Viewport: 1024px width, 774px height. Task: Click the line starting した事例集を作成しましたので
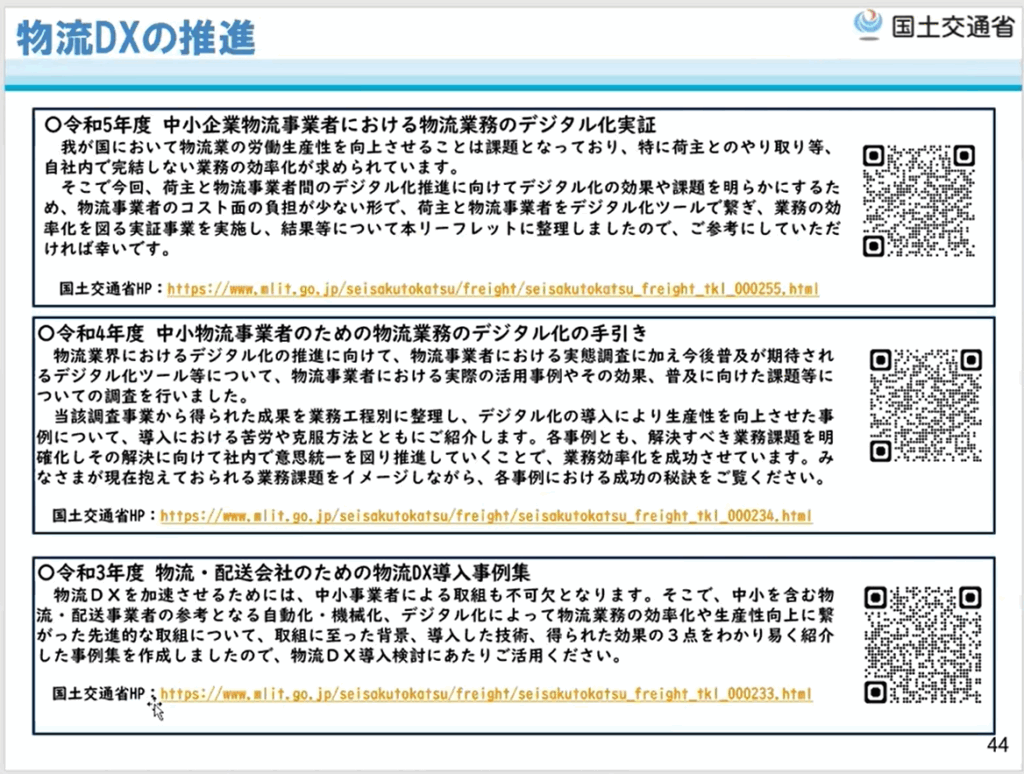coord(330,655)
